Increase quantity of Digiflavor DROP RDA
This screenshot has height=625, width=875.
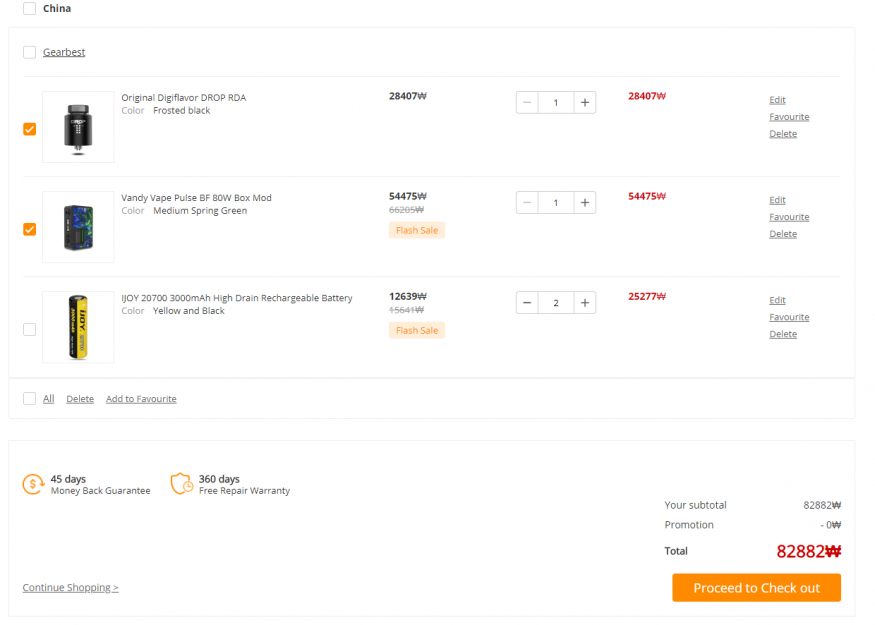(584, 103)
